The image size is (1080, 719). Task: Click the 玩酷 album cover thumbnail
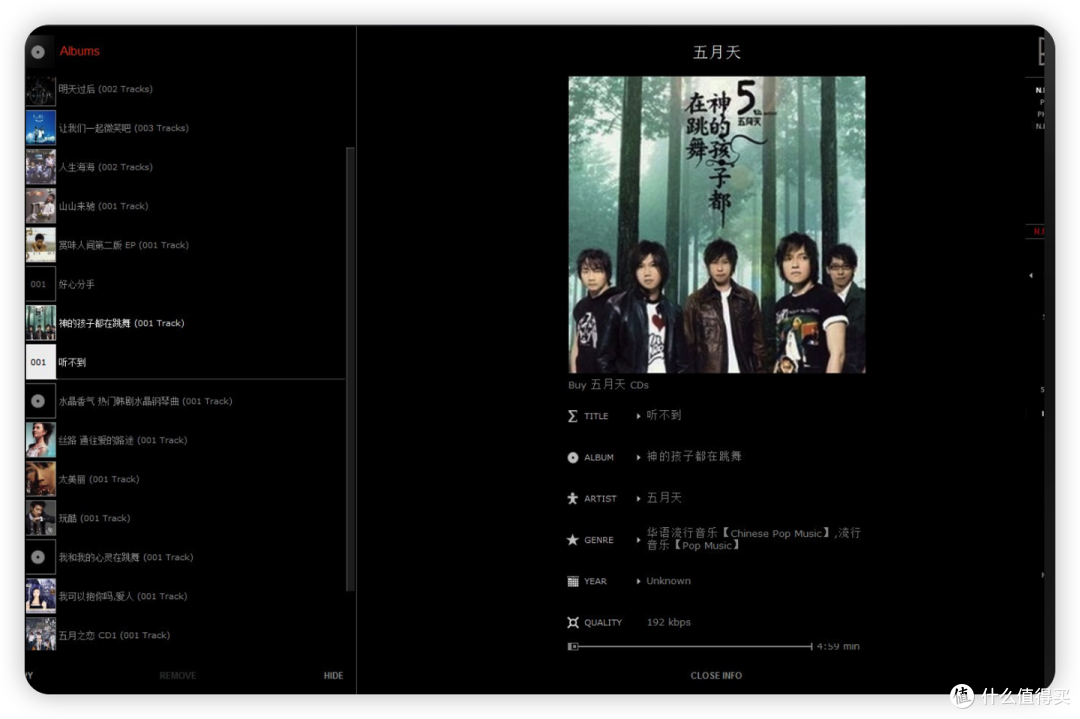[x=41, y=519]
